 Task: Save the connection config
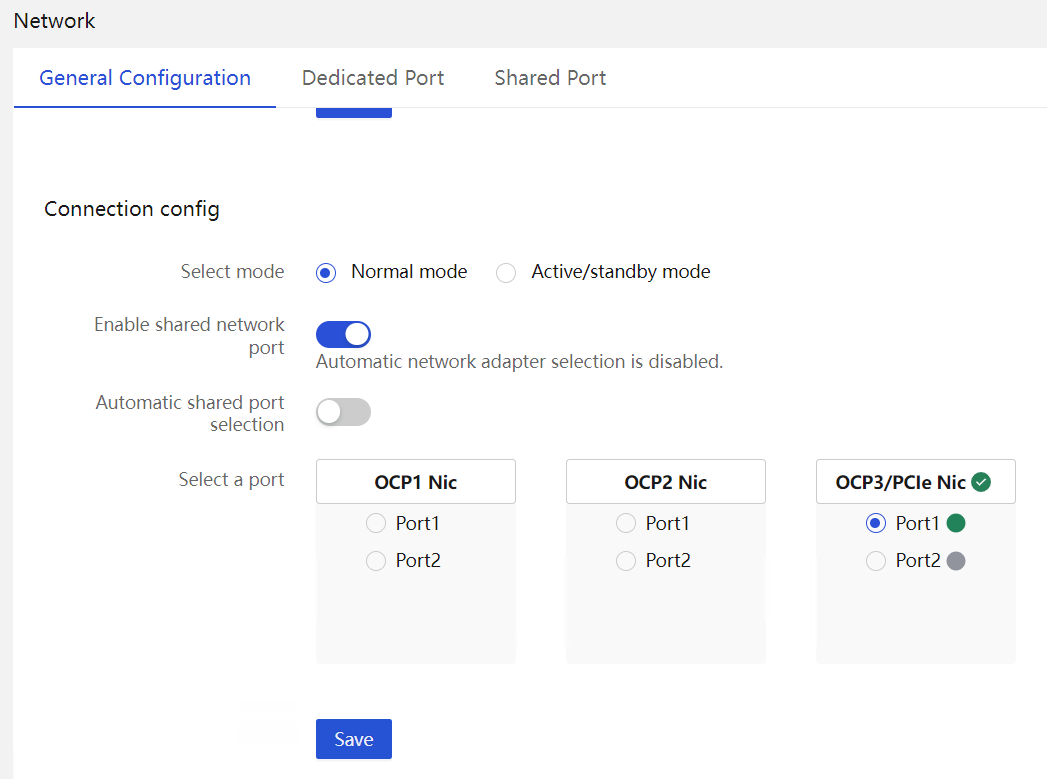(354, 739)
